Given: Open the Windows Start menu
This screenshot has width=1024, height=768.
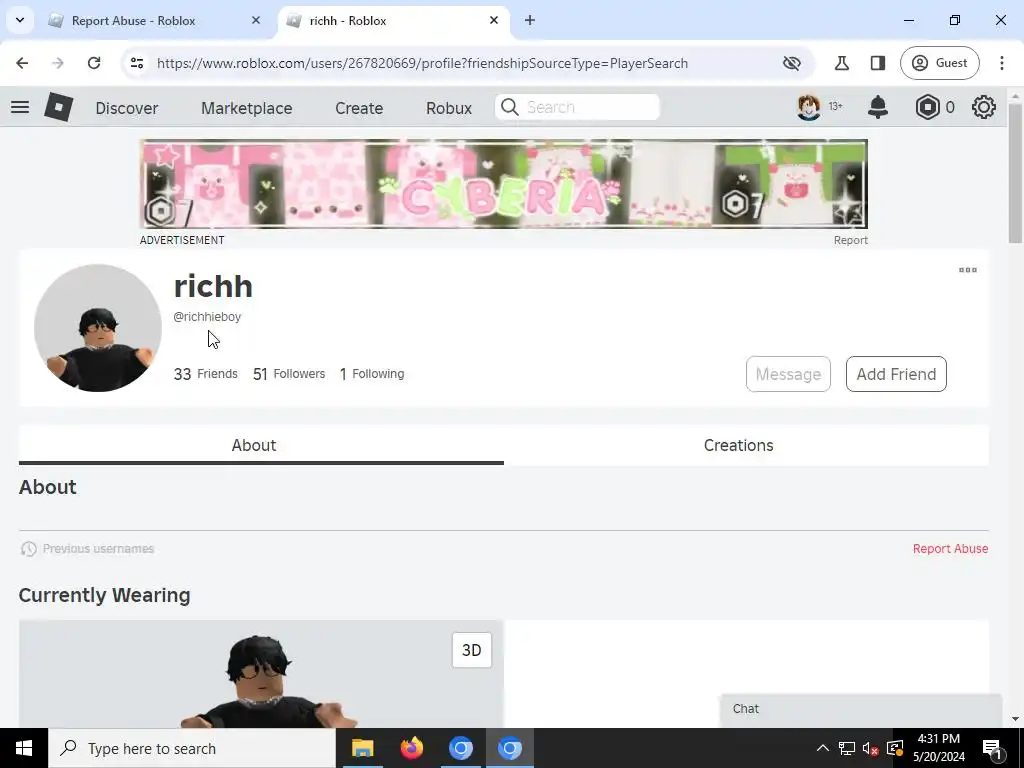Looking at the screenshot, I should 24,748.
